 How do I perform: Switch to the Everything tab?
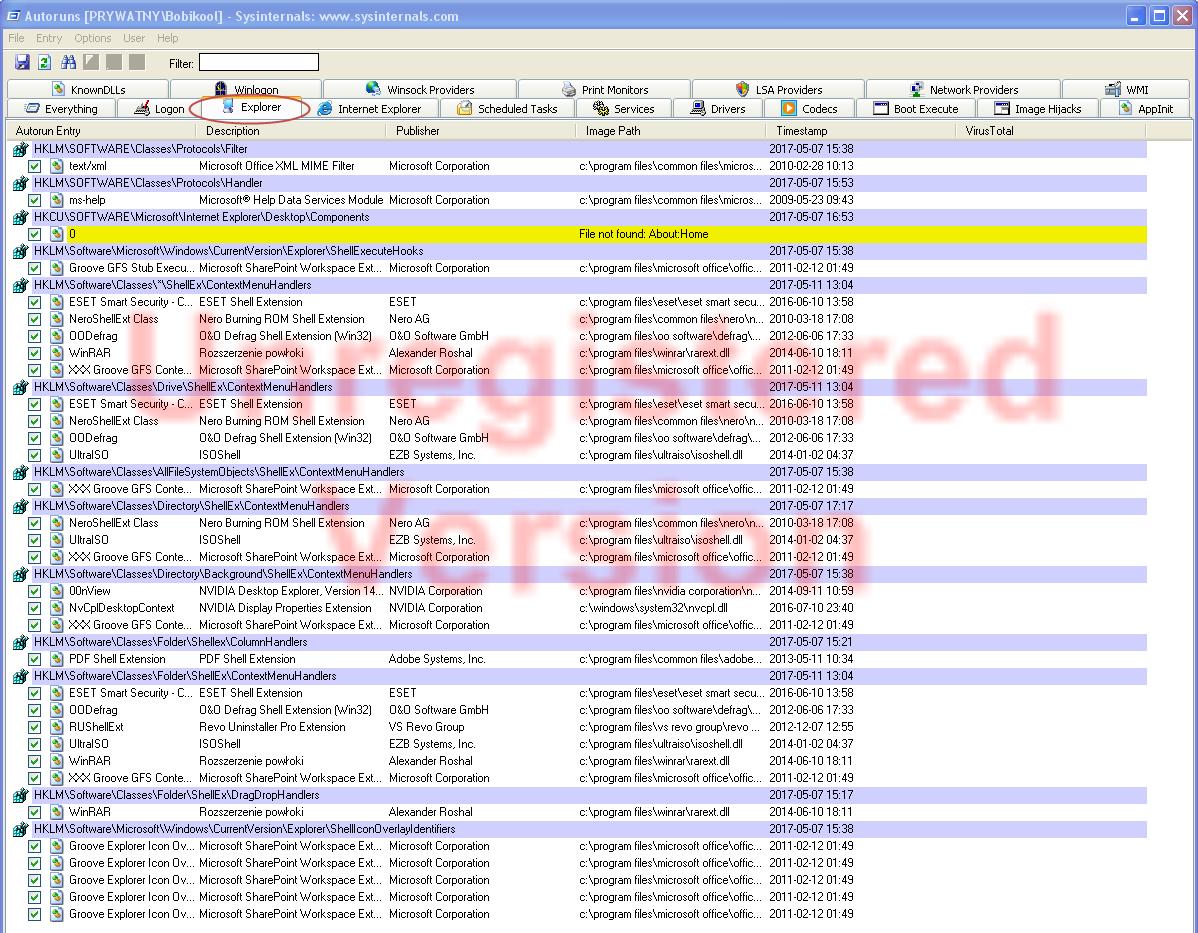coord(61,109)
